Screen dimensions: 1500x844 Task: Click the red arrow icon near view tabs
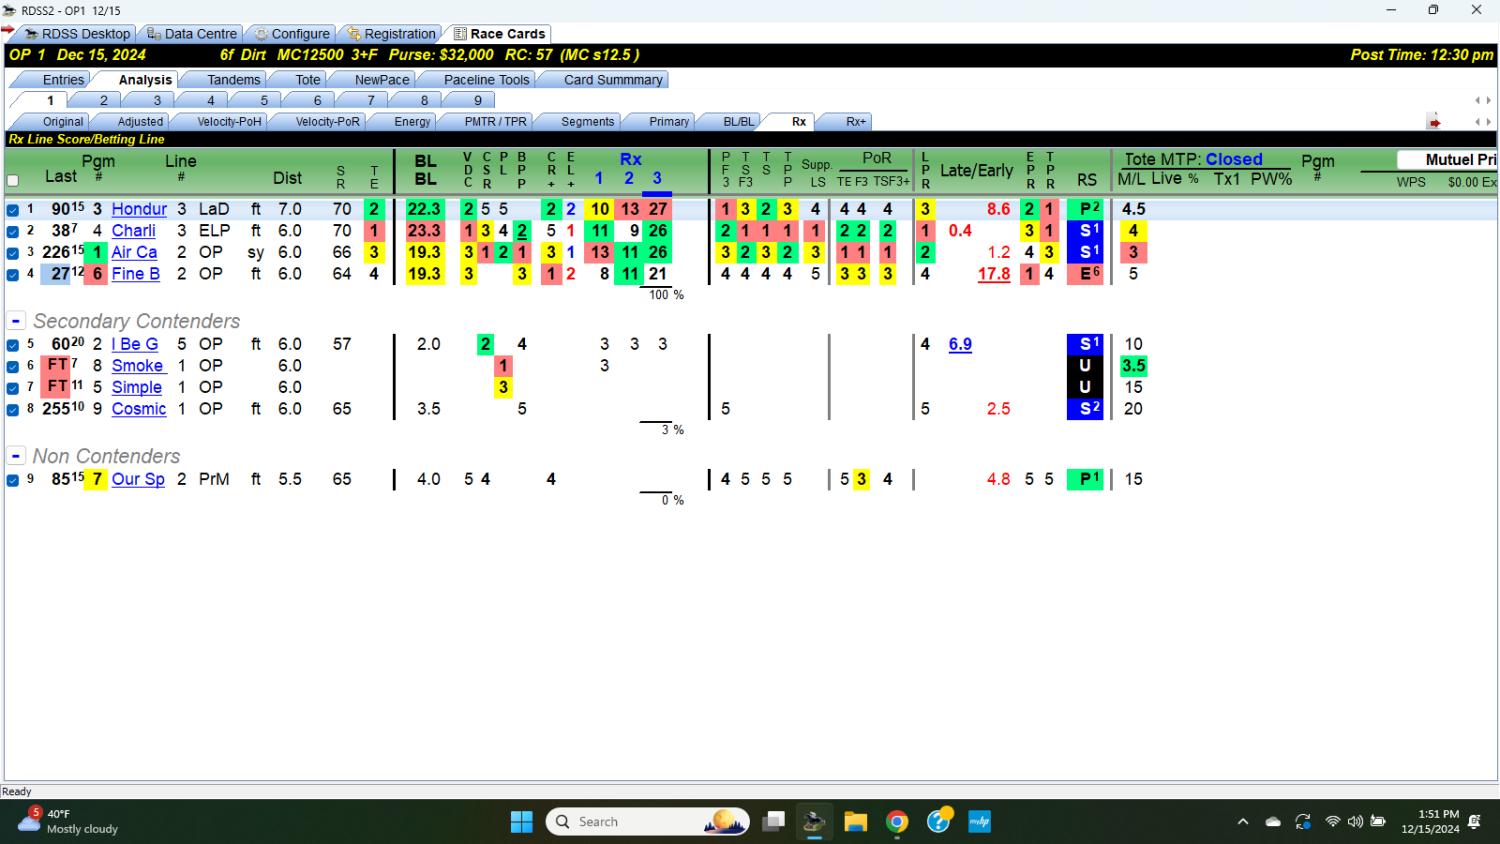pyautogui.click(x=1434, y=122)
